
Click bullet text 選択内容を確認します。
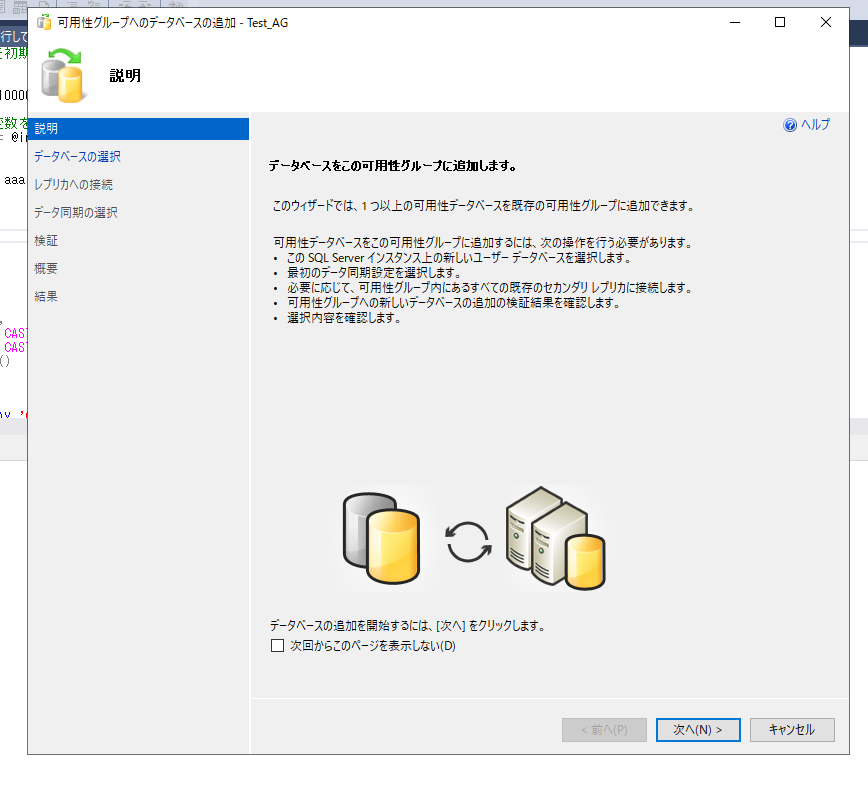coord(344,318)
